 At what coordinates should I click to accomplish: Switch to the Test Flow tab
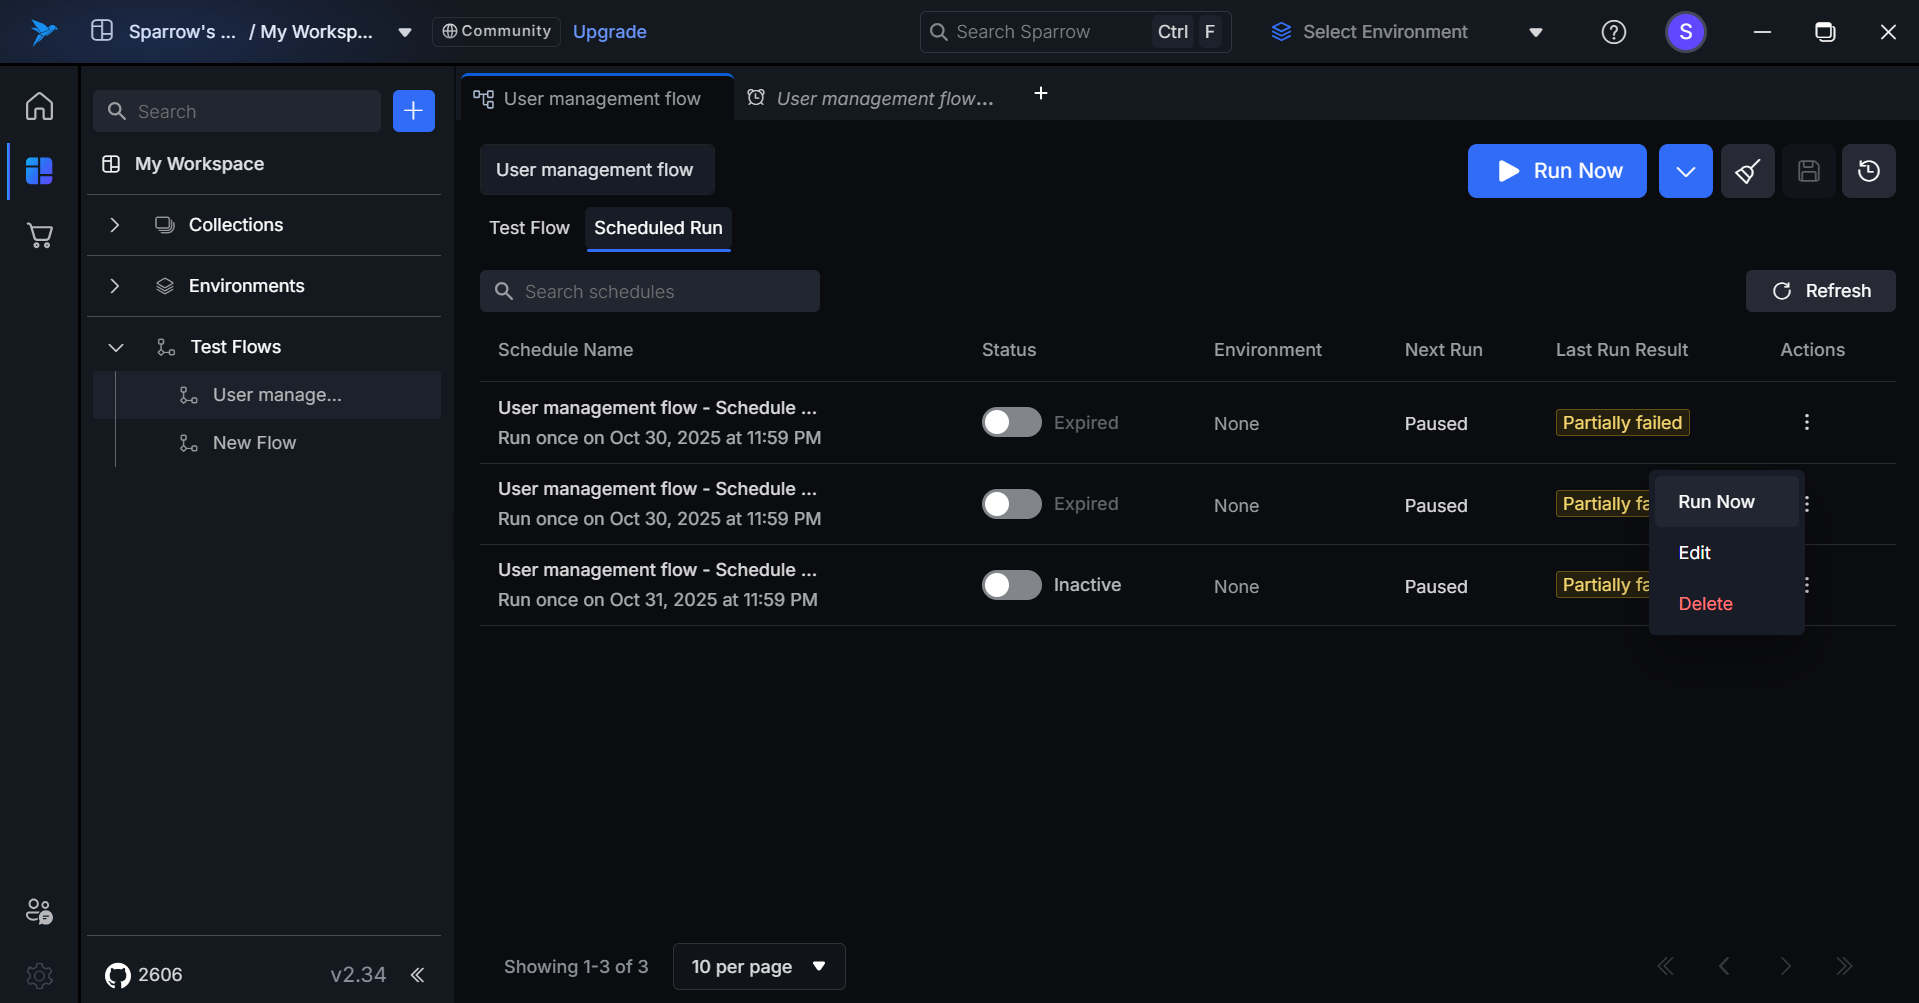coord(529,228)
